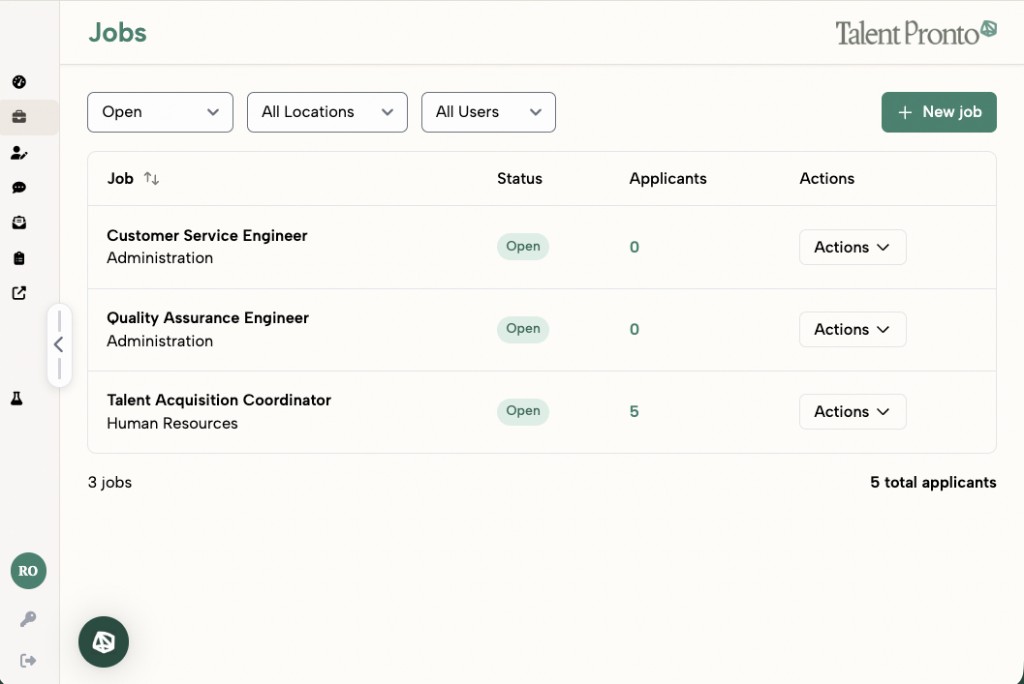The height and width of the screenshot is (684, 1024).
Task: Click the '5 total applicants' text
Action: [x=933, y=482]
